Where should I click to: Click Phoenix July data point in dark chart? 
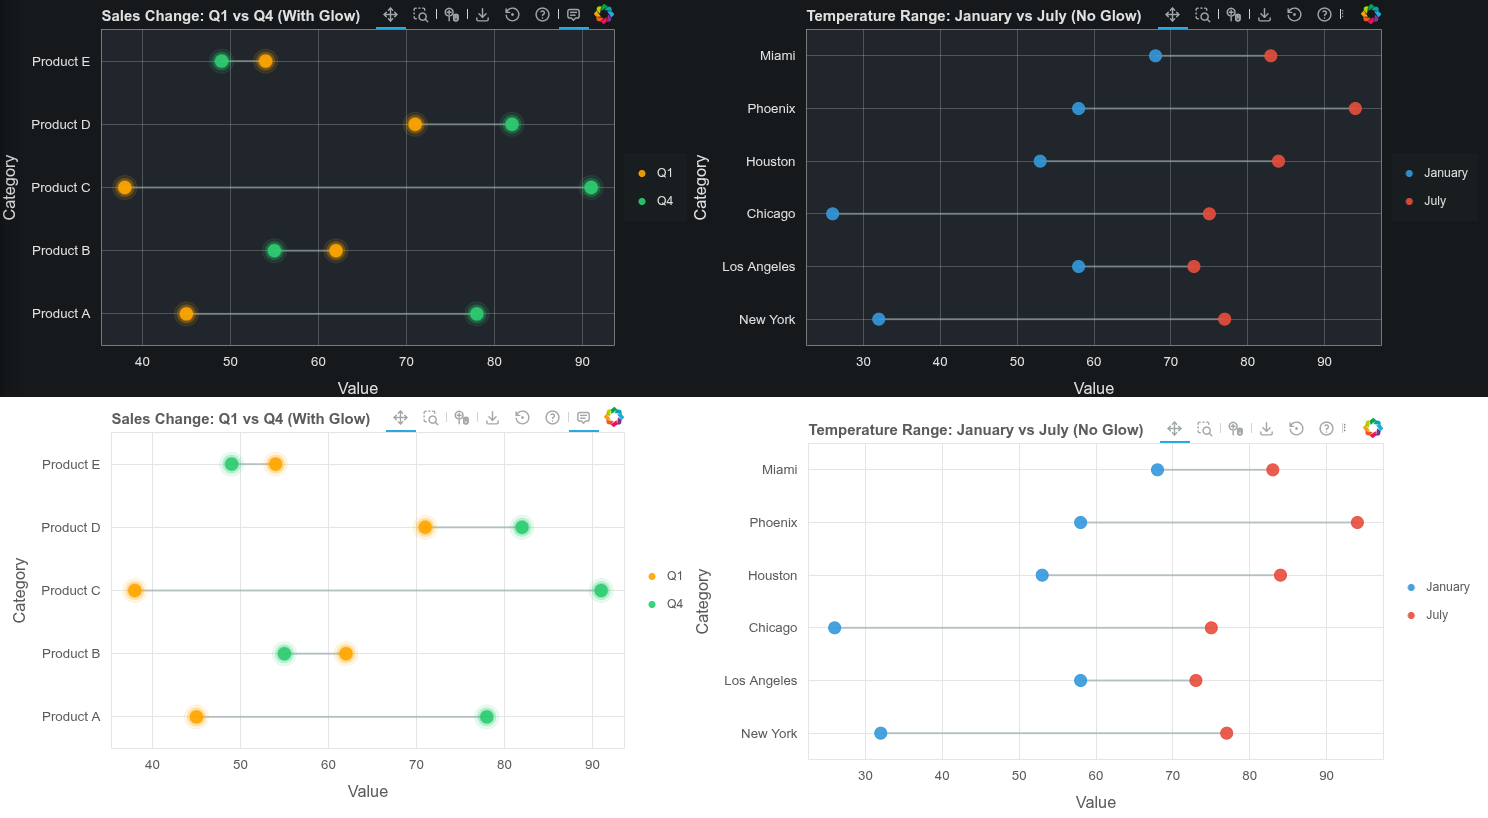[x=1355, y=109]
